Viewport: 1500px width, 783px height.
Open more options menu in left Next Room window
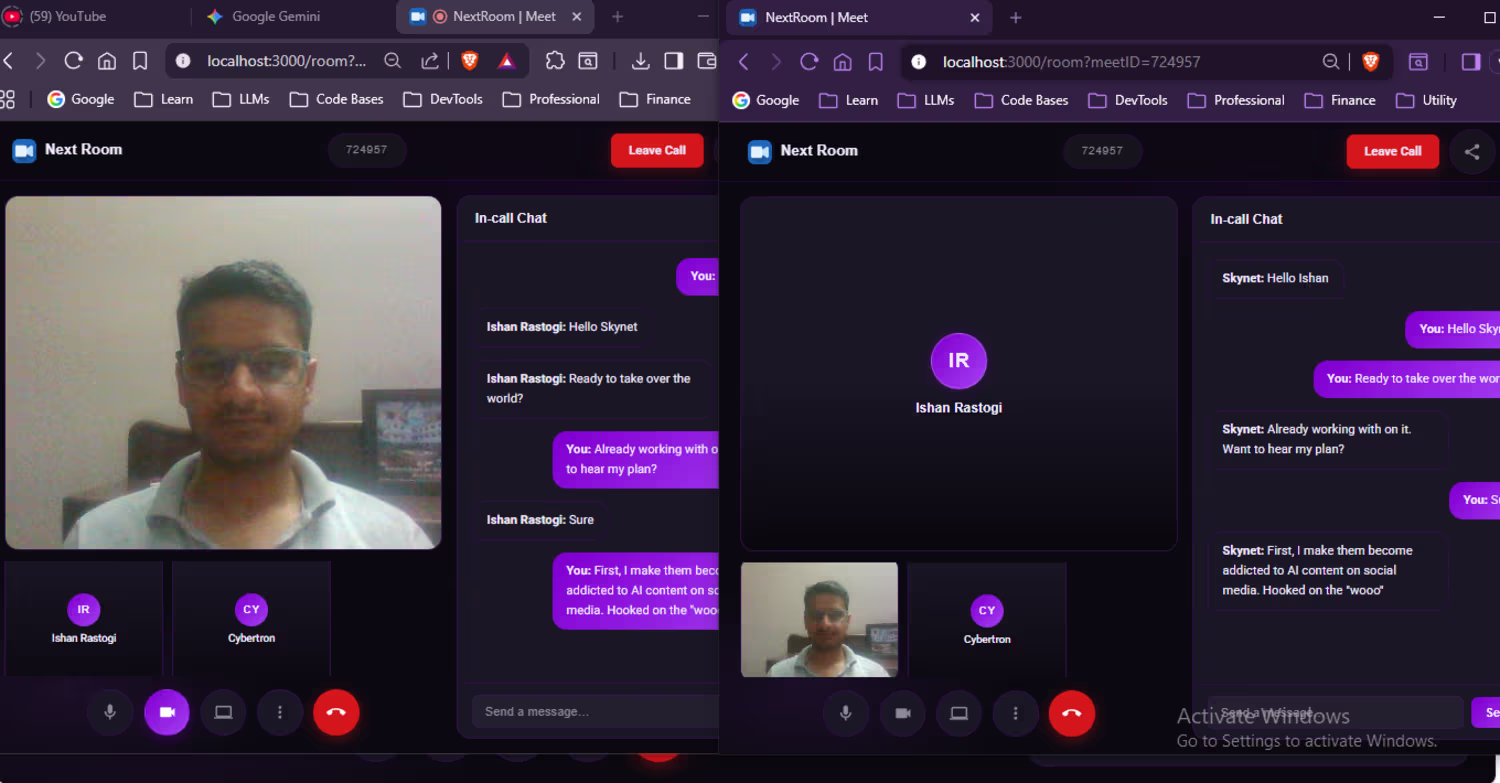[x=280, y=713]
